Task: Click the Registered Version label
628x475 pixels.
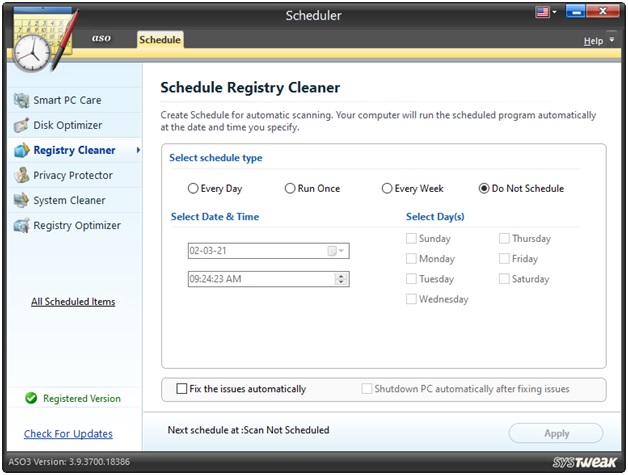Action: click(82, 399)
